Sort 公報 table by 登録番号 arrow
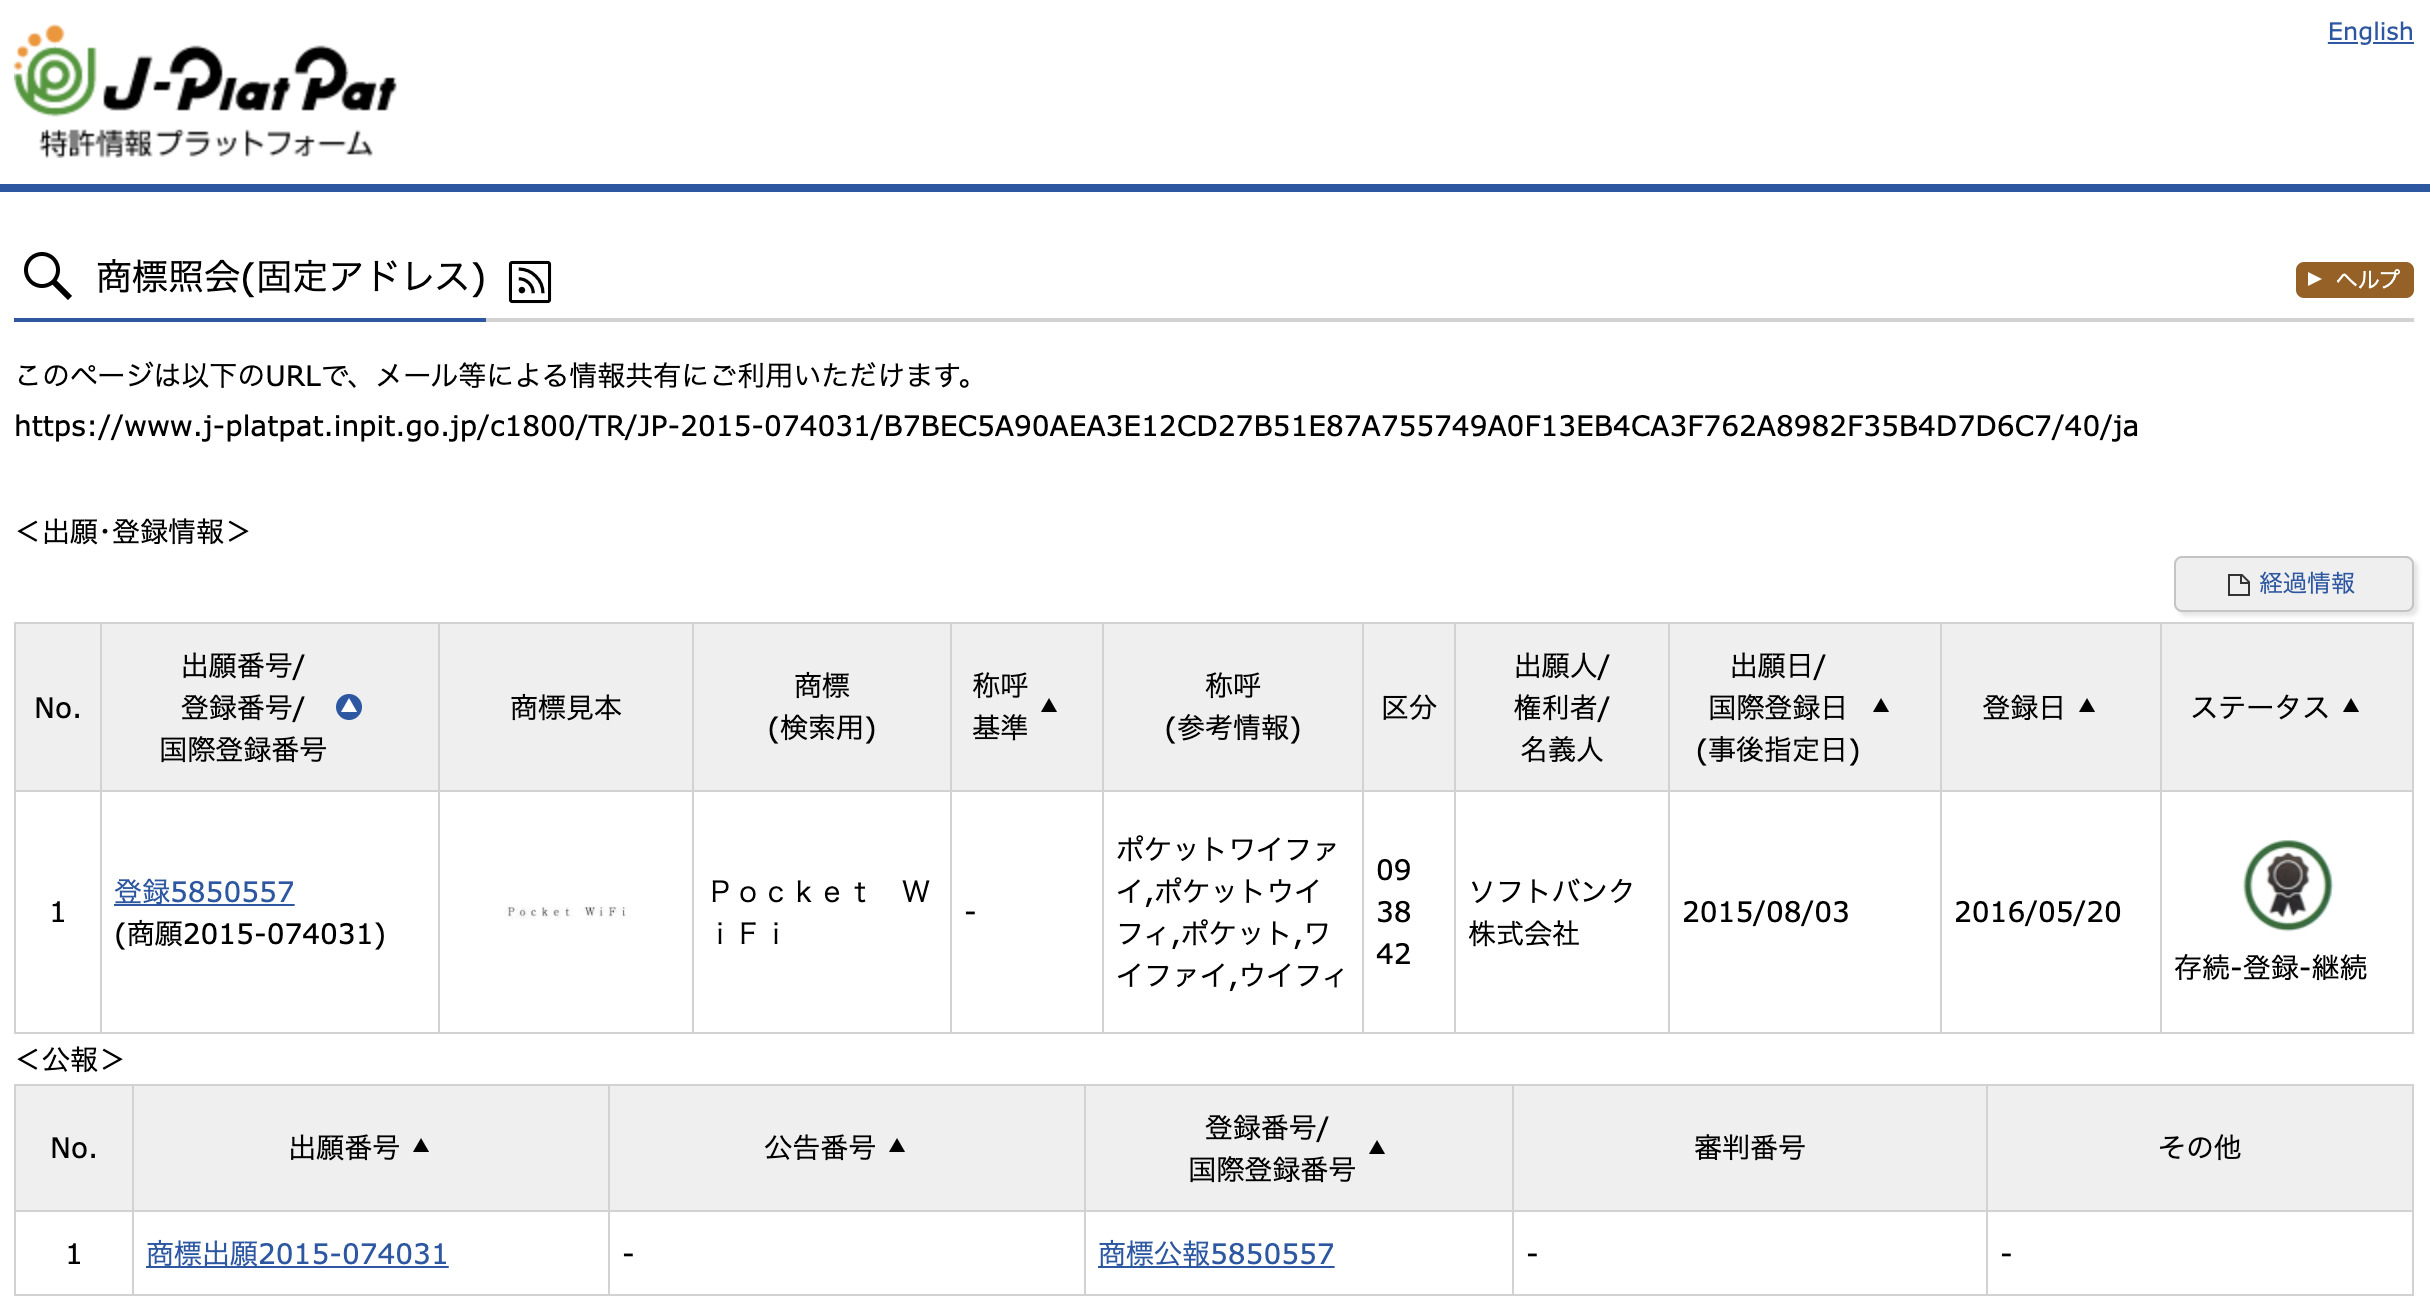Image resolution: width=2430 pixels, height=1312 pixels. tap(1377, 1148)
